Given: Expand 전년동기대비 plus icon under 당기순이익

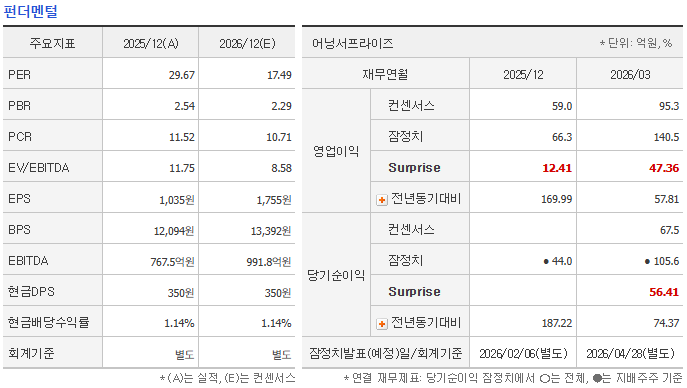Looking at the screenshot, I should pyautogui.click(x=382, y=324).
